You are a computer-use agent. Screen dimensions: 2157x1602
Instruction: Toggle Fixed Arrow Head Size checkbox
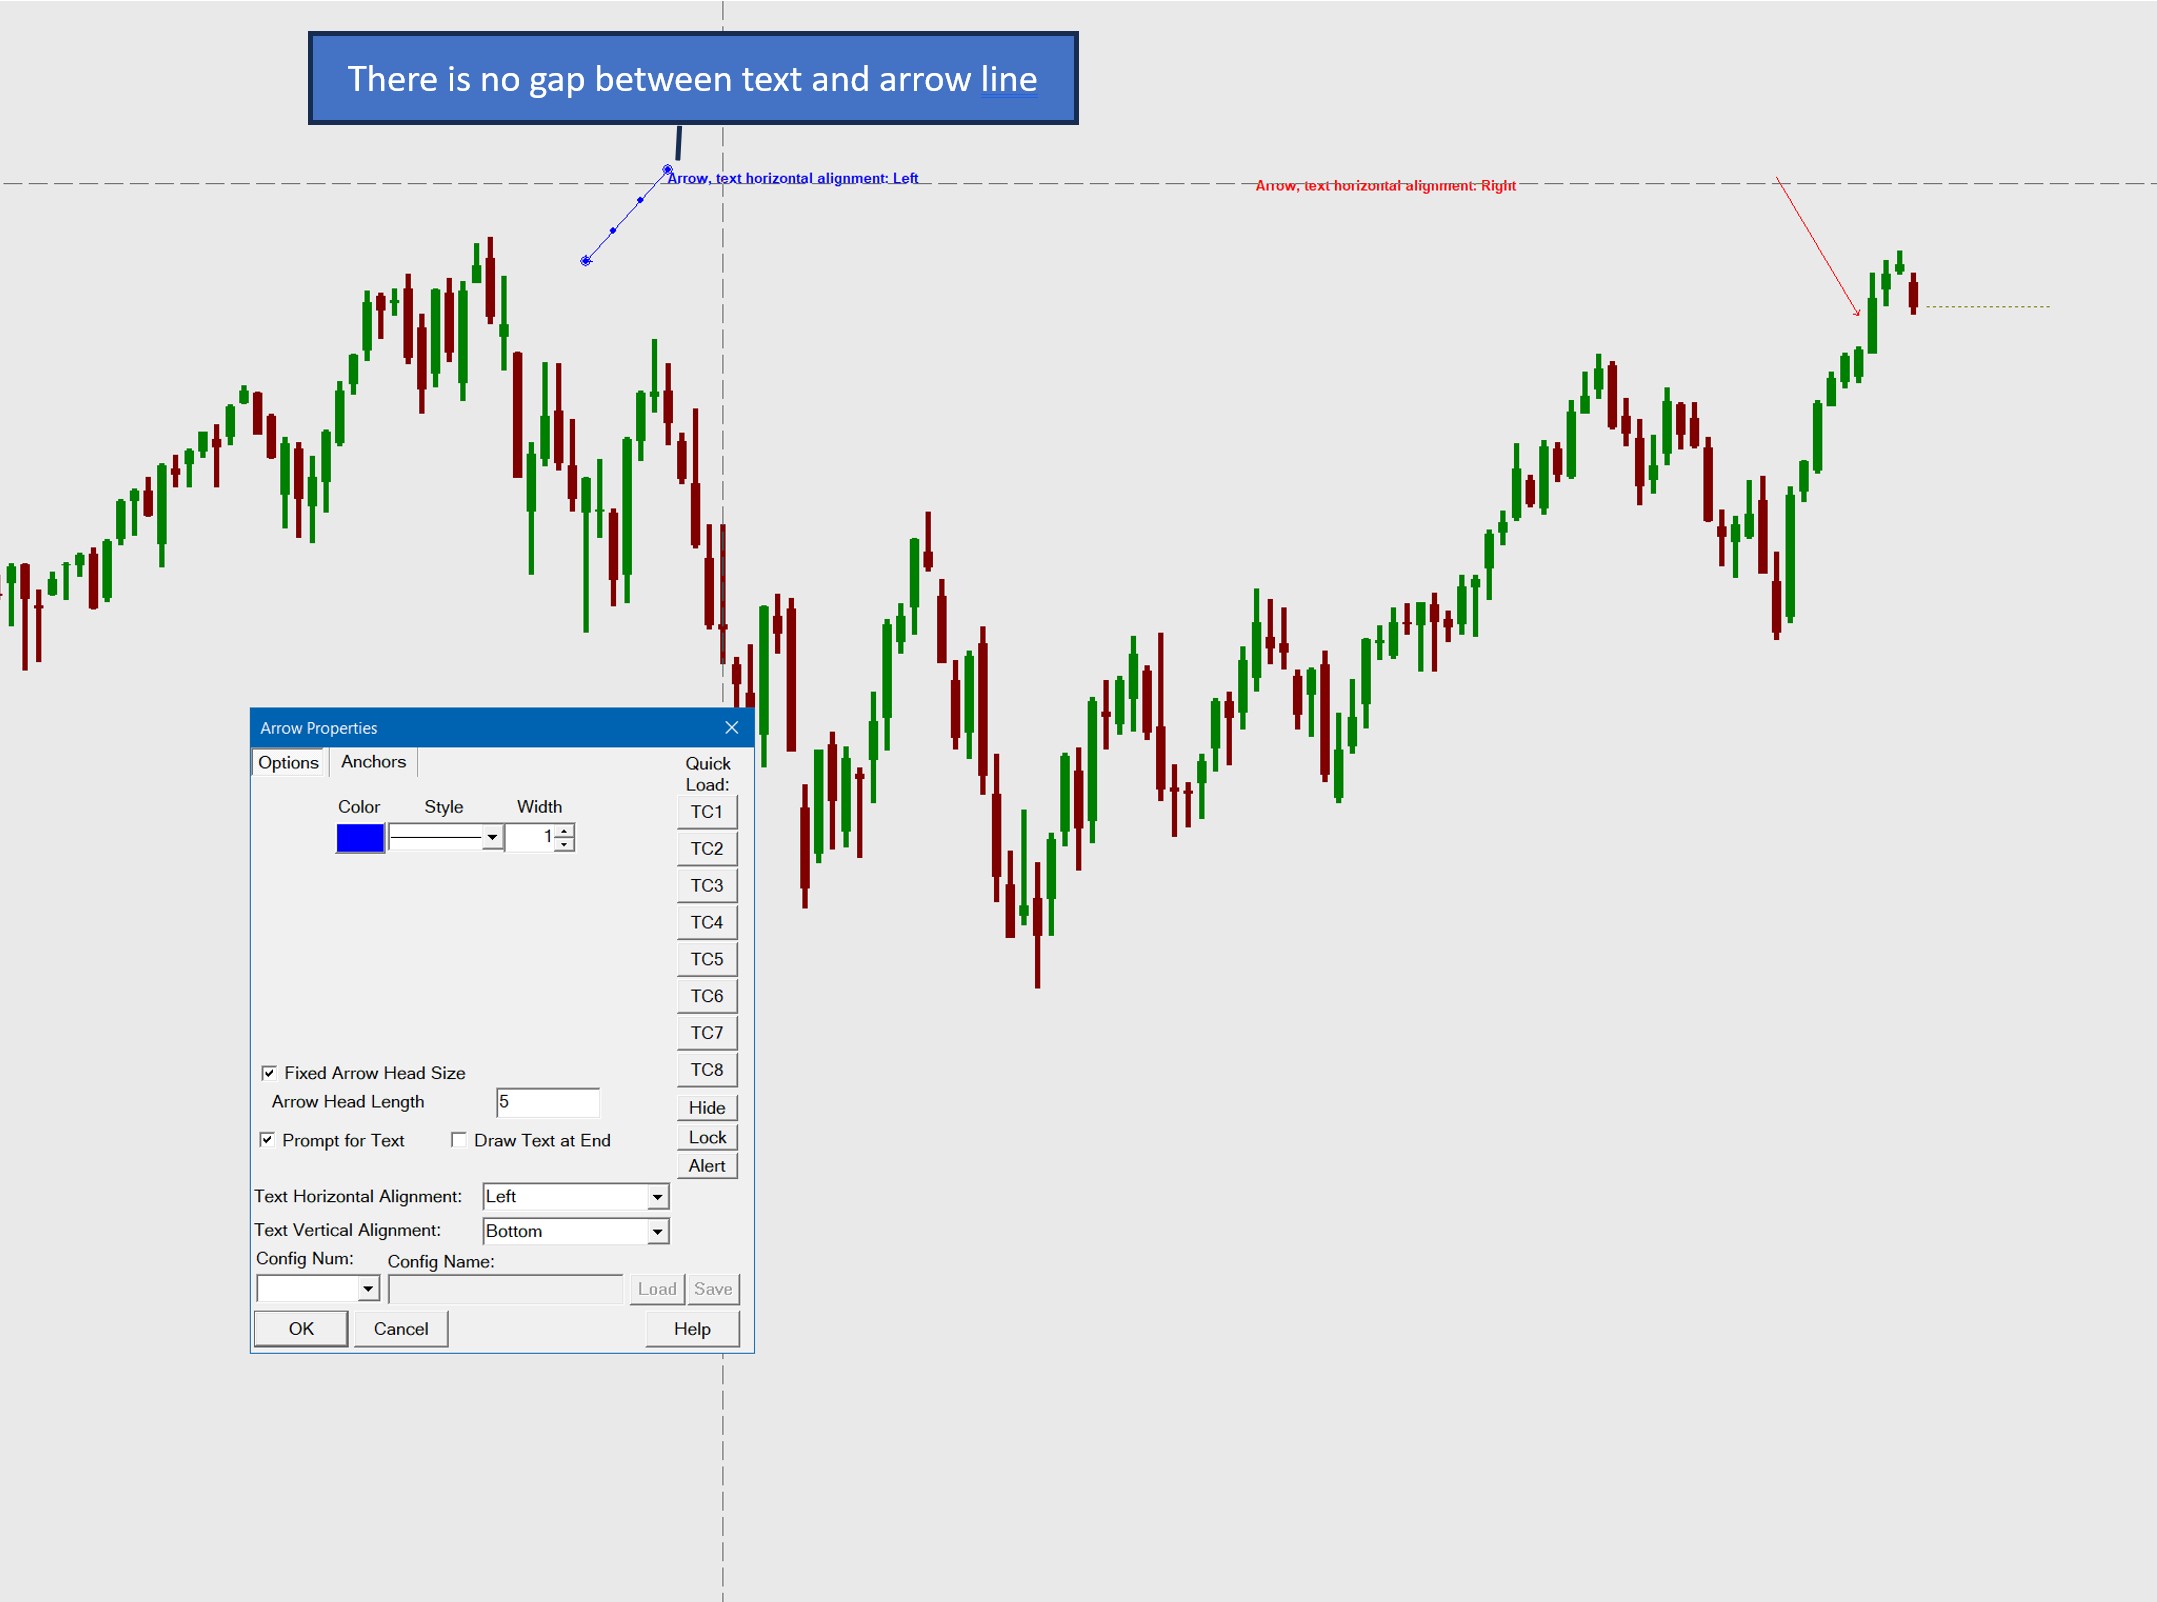point(269,1073)
